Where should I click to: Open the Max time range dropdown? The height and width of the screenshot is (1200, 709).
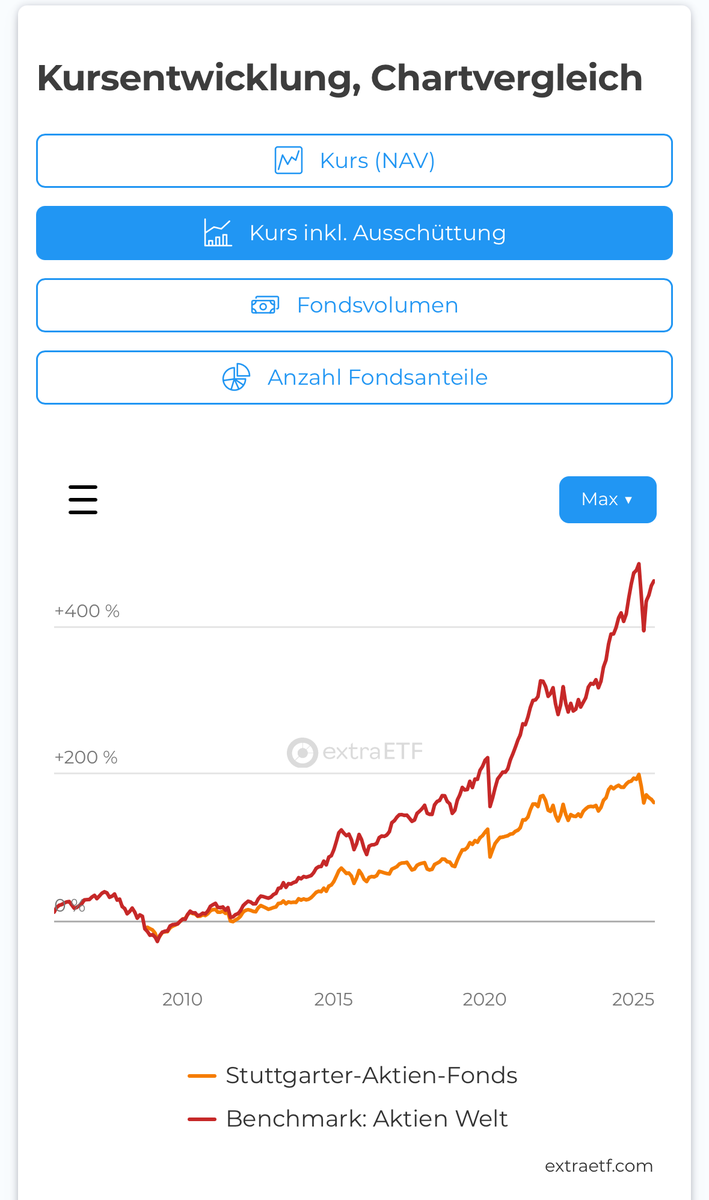point(608,499)
